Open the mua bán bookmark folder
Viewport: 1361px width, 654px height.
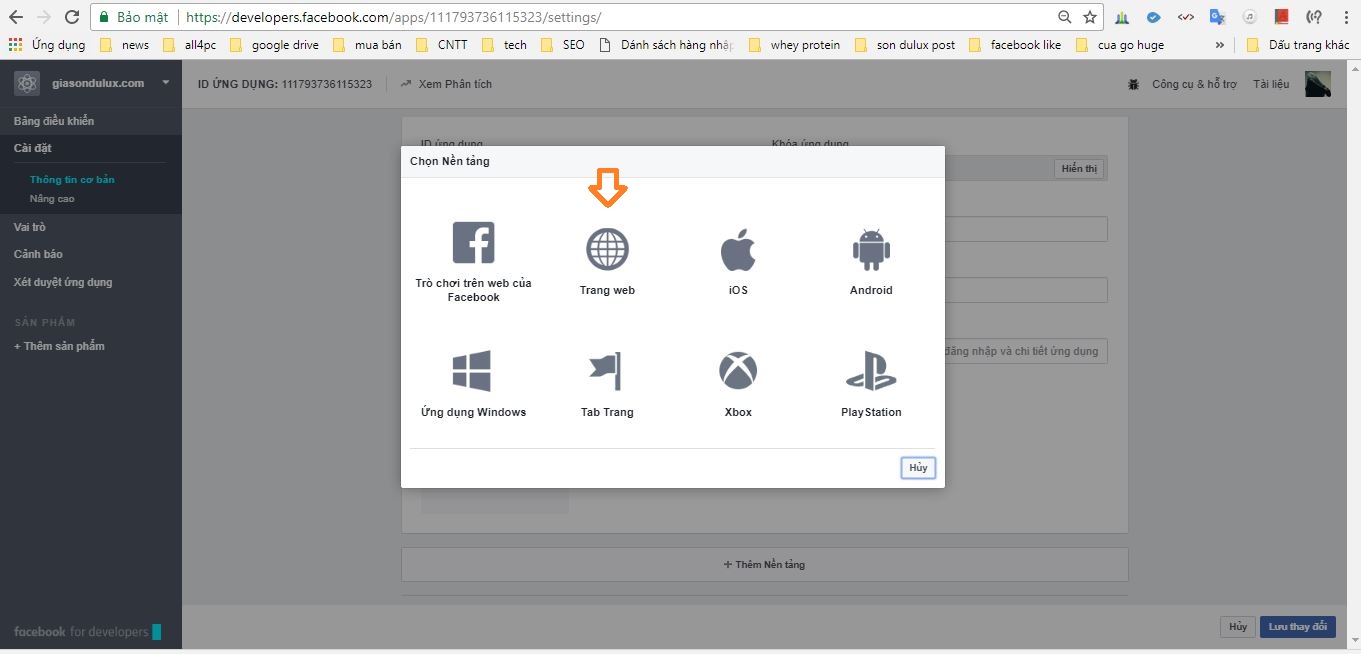pyautogui.click(x=366, y=45)
